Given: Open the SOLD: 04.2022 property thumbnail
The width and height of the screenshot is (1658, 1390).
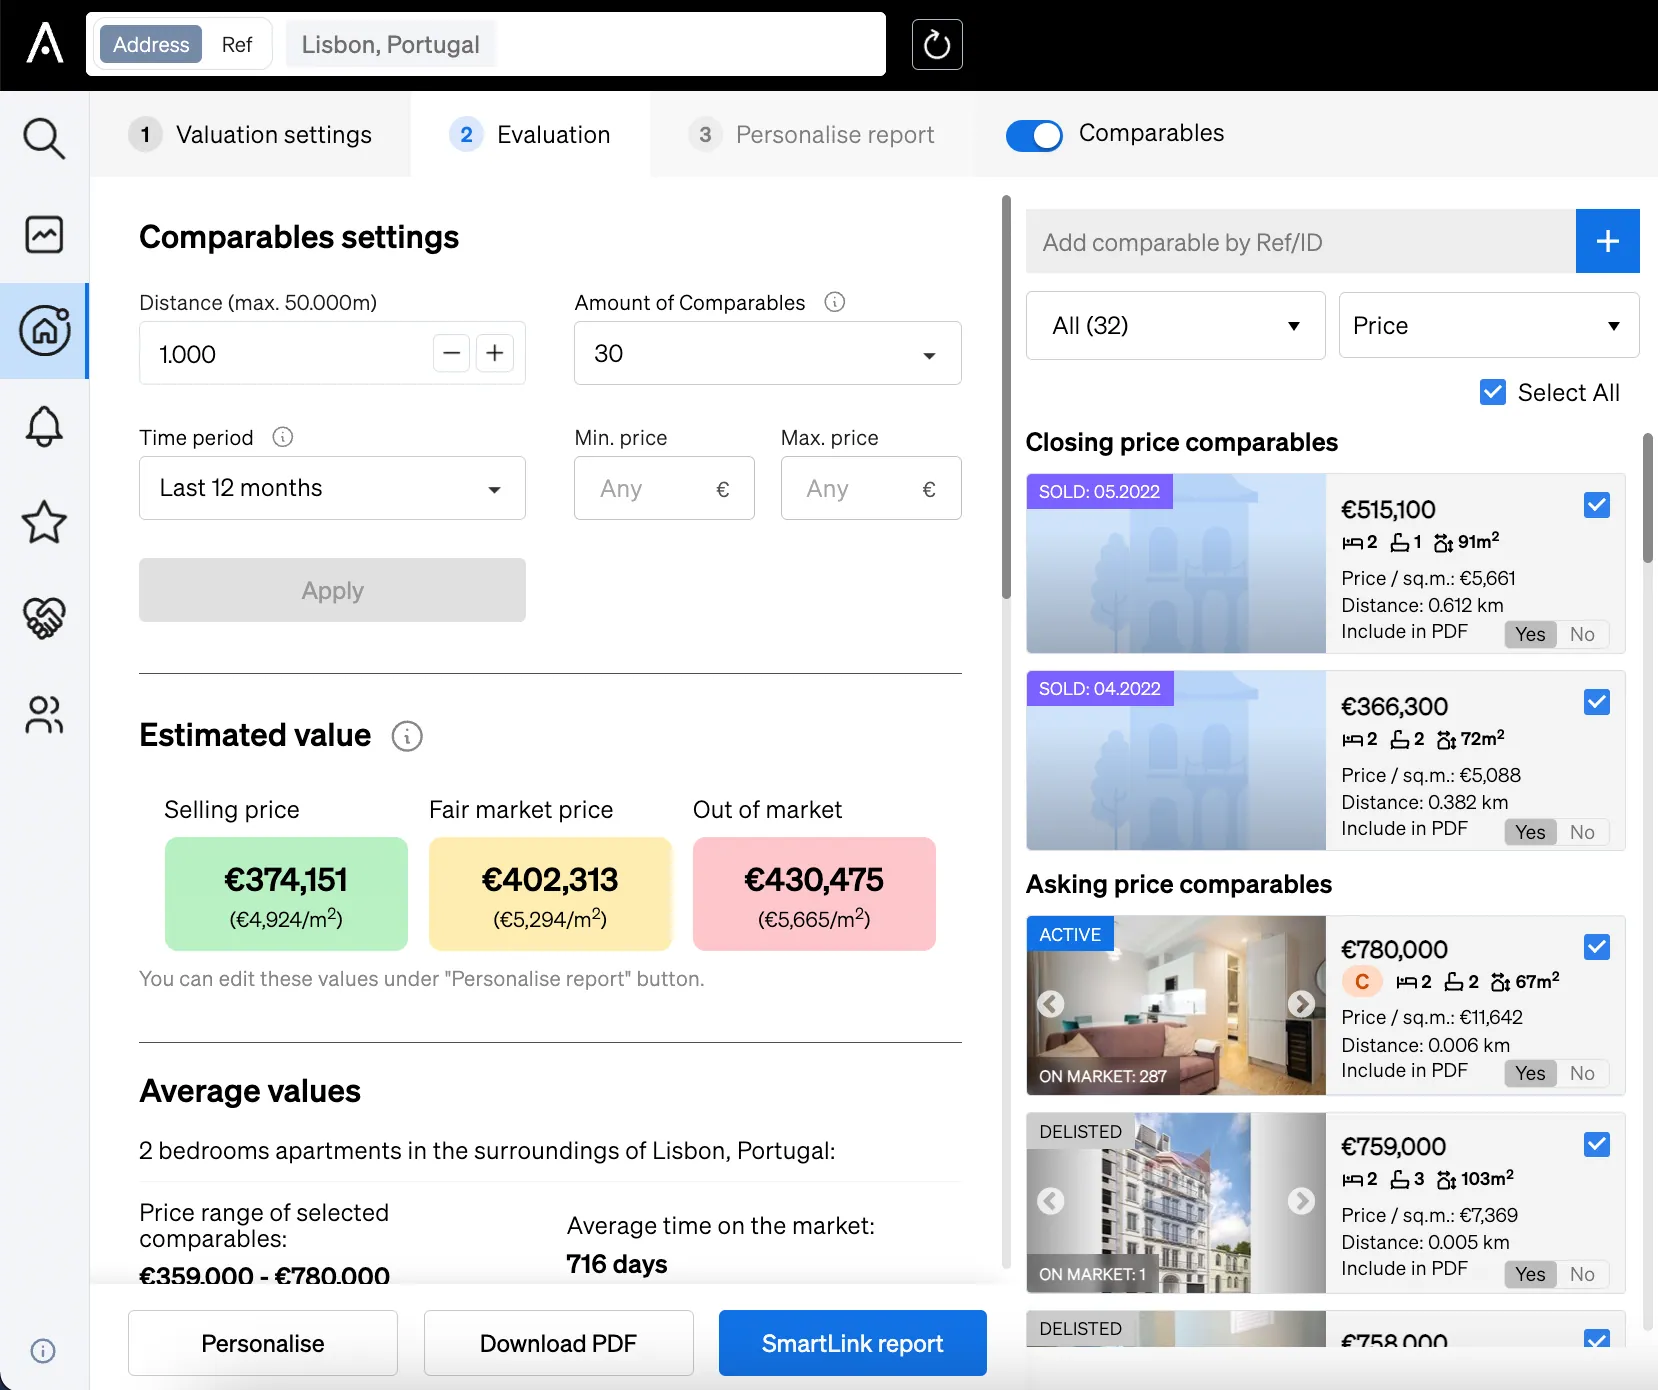Looking at the screenshot, I should click(1176, 760).
